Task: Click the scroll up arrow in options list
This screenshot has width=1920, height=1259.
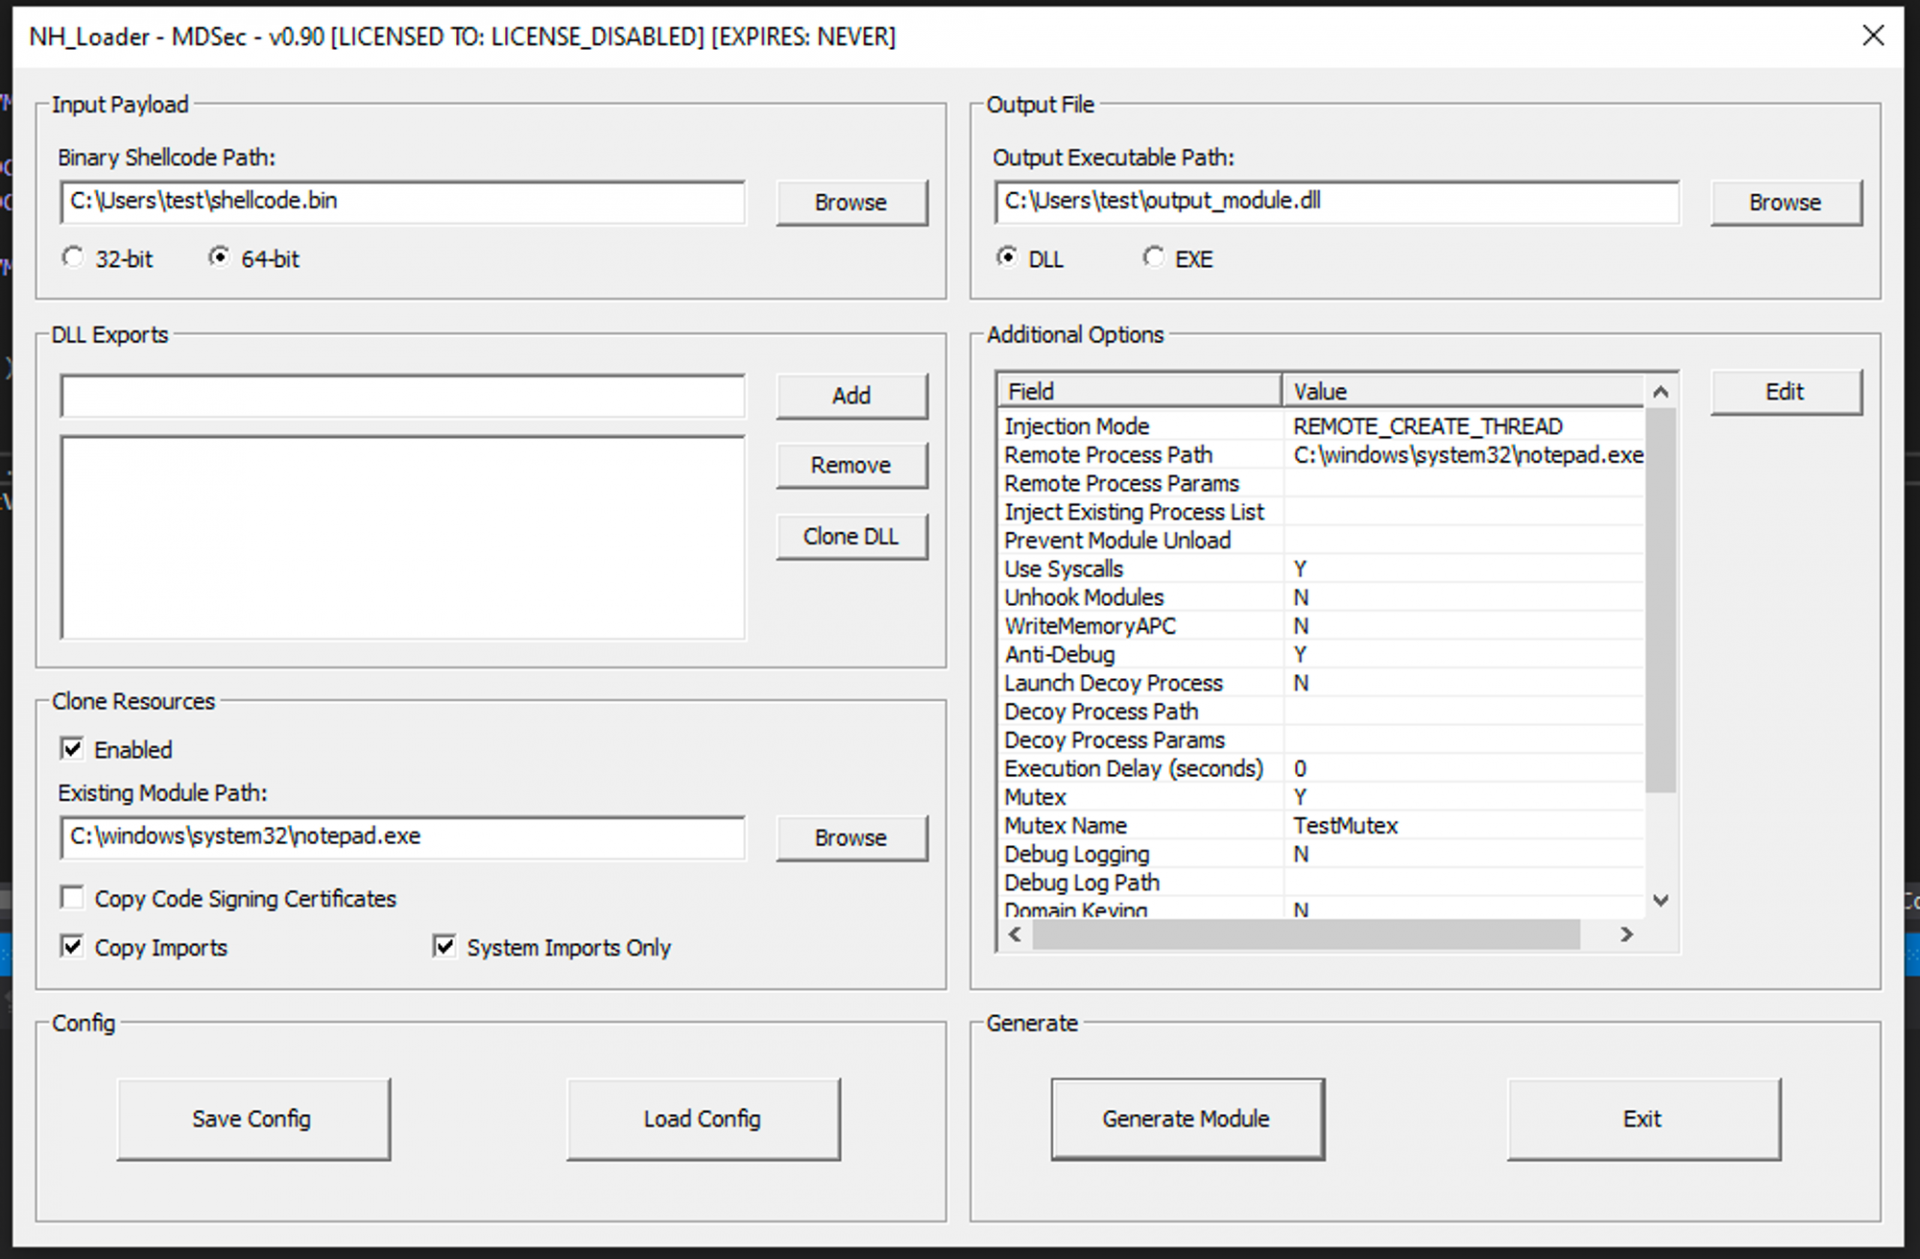Action: (x=1660, y=392)
